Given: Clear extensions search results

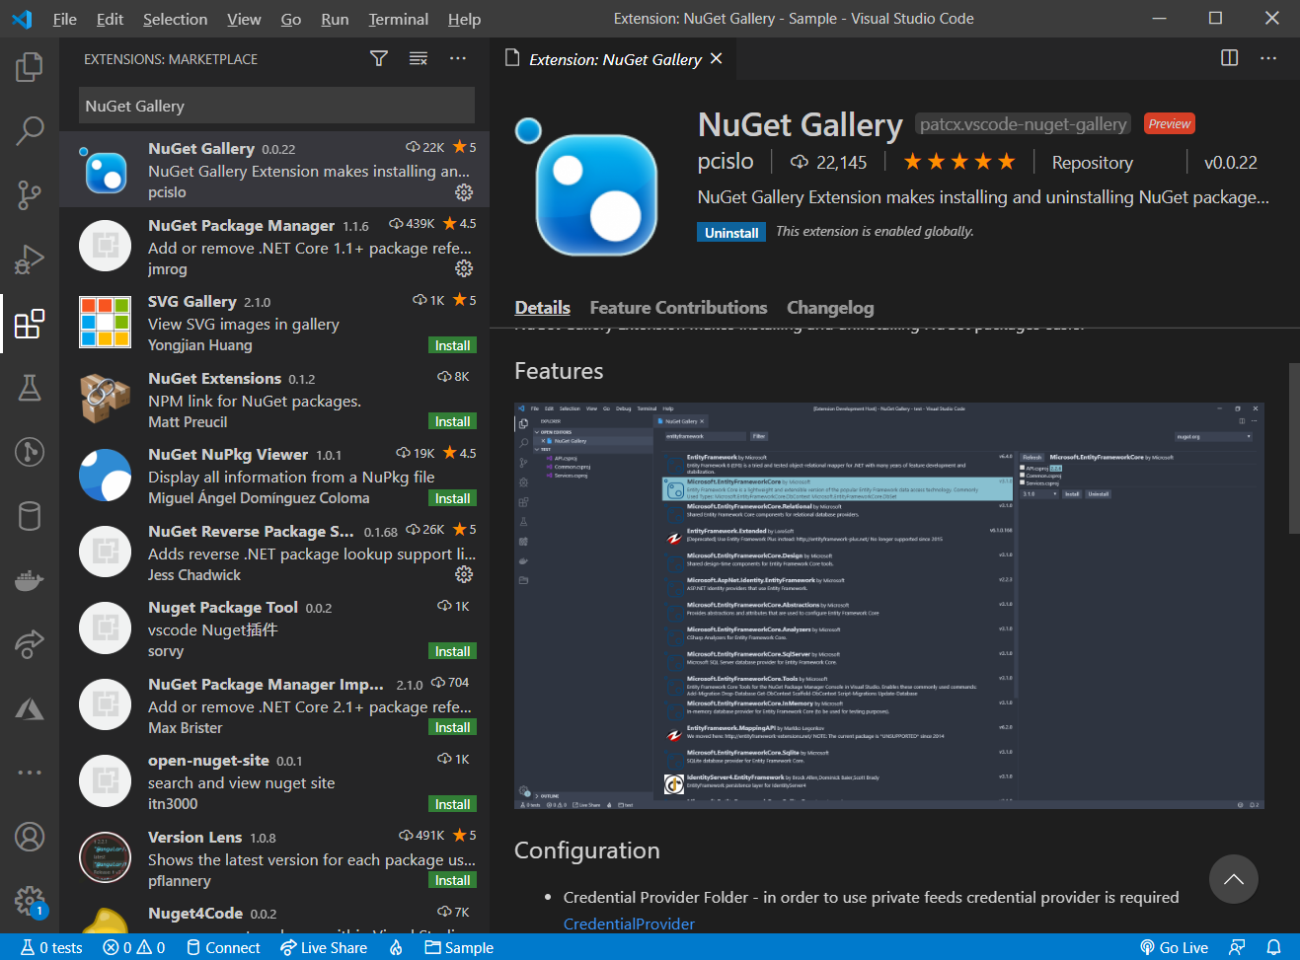Looking at the screenshot, I should tap(418, 59).
